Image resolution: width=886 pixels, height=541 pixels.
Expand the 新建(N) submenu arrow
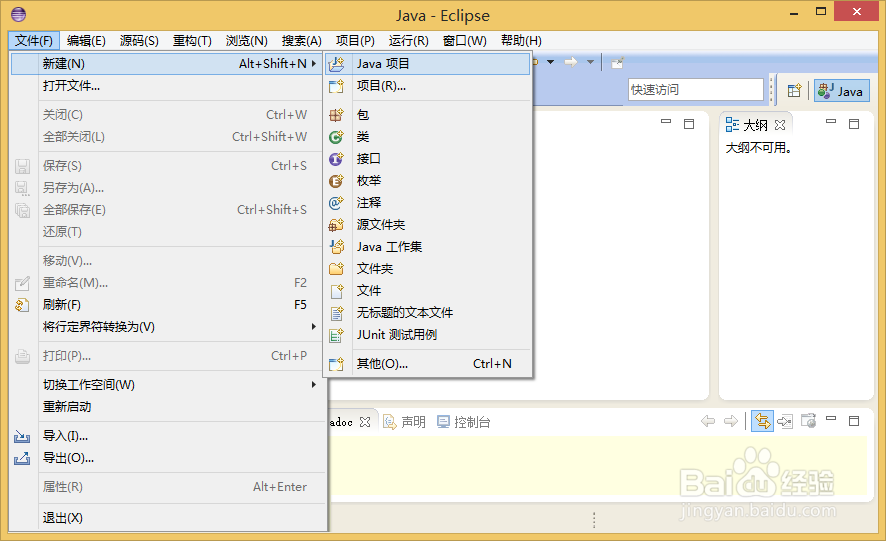coord(314,63)
